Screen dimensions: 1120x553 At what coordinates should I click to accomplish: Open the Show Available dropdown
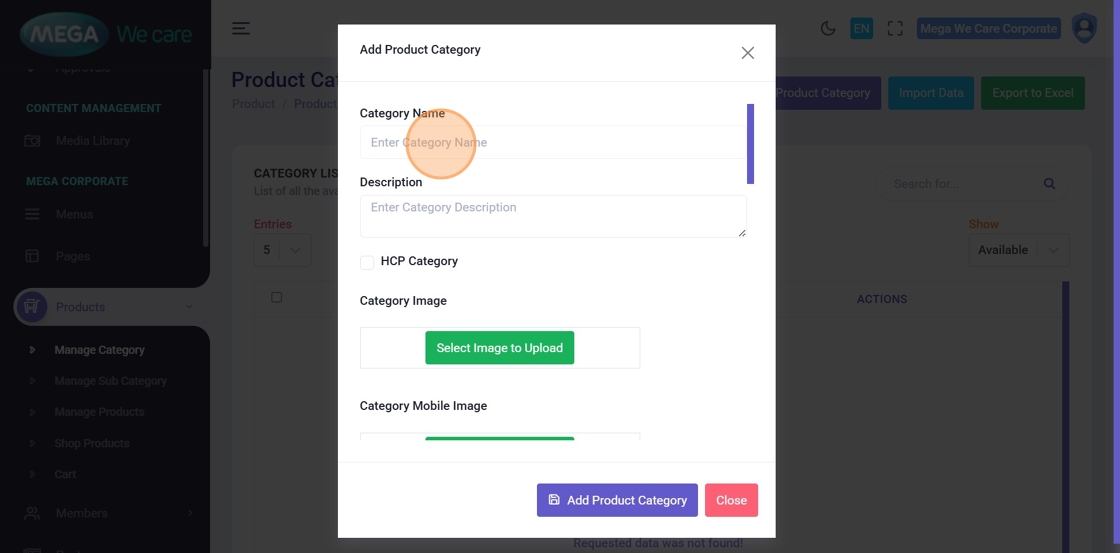point(1018,250)
